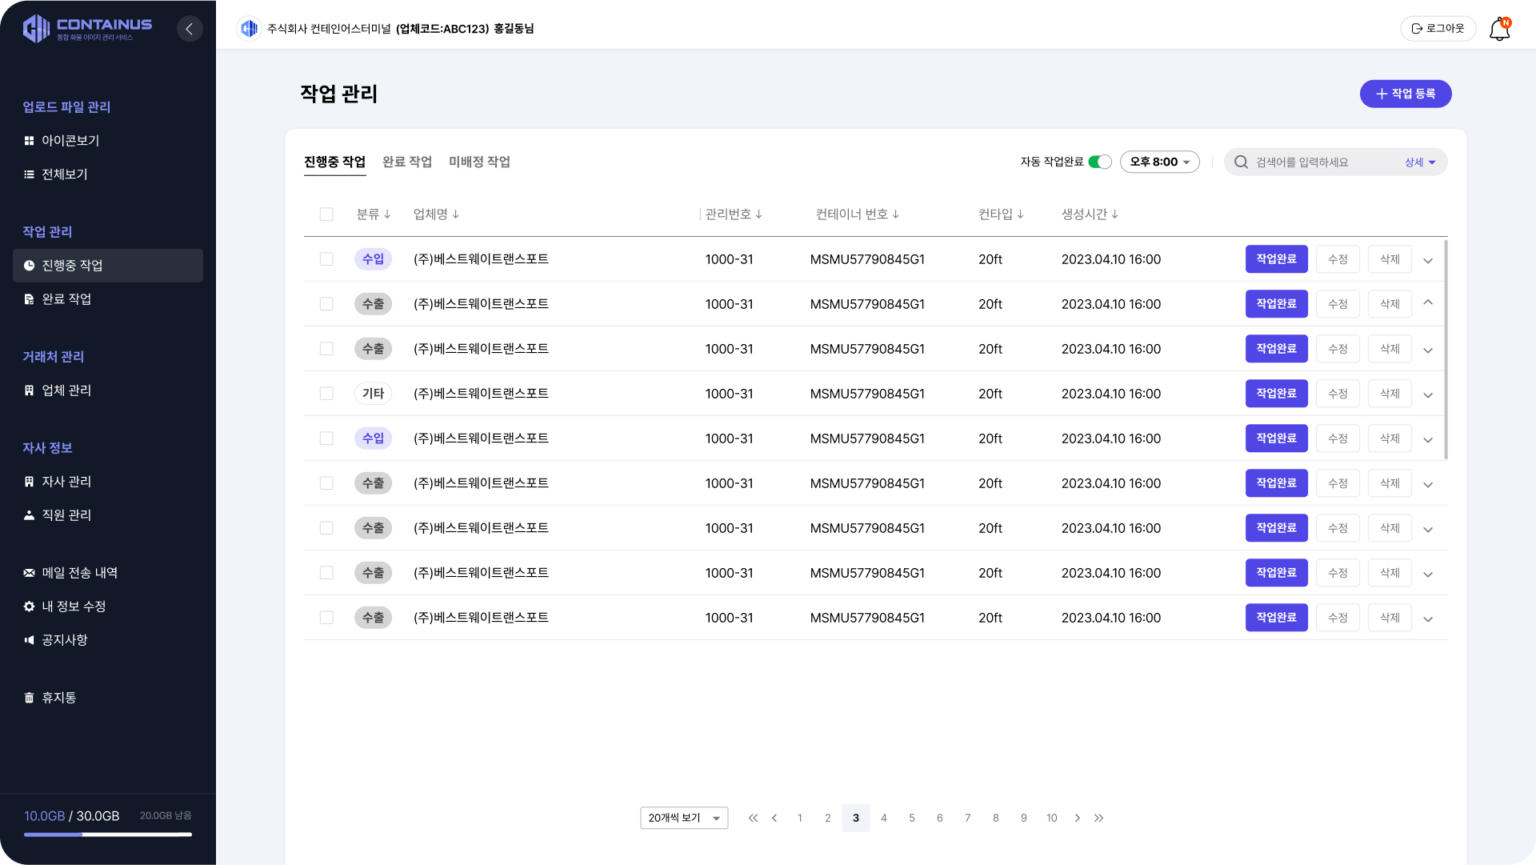
Task: Open the 오후 8:00 time dropdown
Action: pyautogui.click(x=1159, y=162)
